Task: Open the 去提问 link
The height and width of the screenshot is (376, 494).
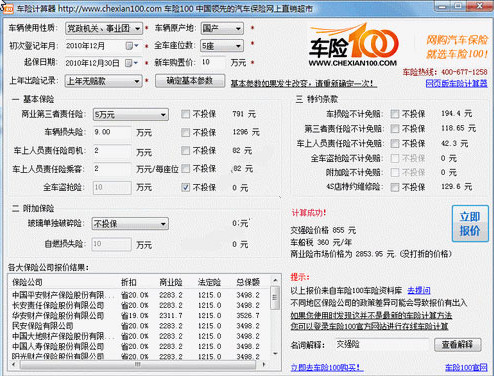Action: pyautogui.click(x=419, y=291)
